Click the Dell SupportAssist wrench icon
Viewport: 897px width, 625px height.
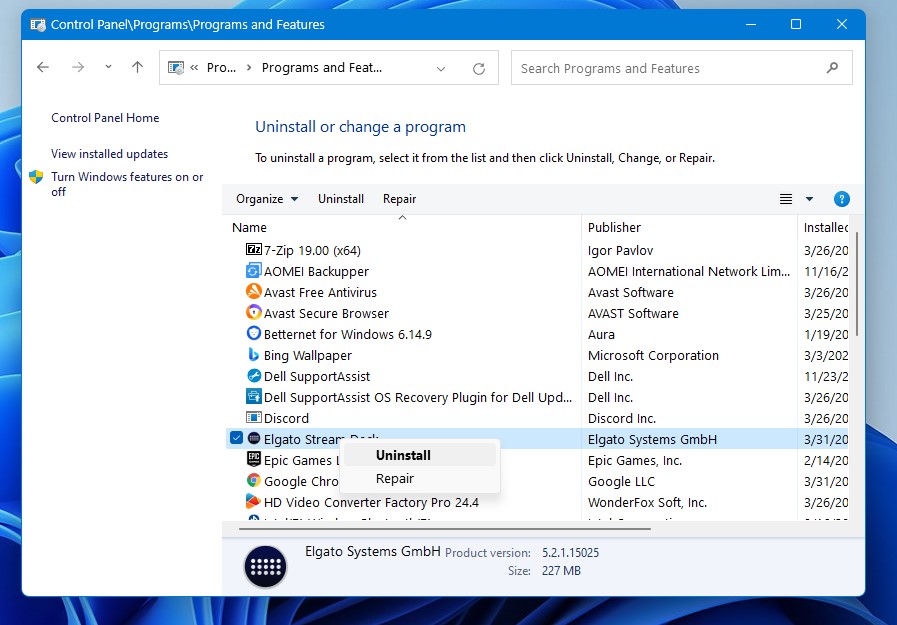[x=253, y=376]
